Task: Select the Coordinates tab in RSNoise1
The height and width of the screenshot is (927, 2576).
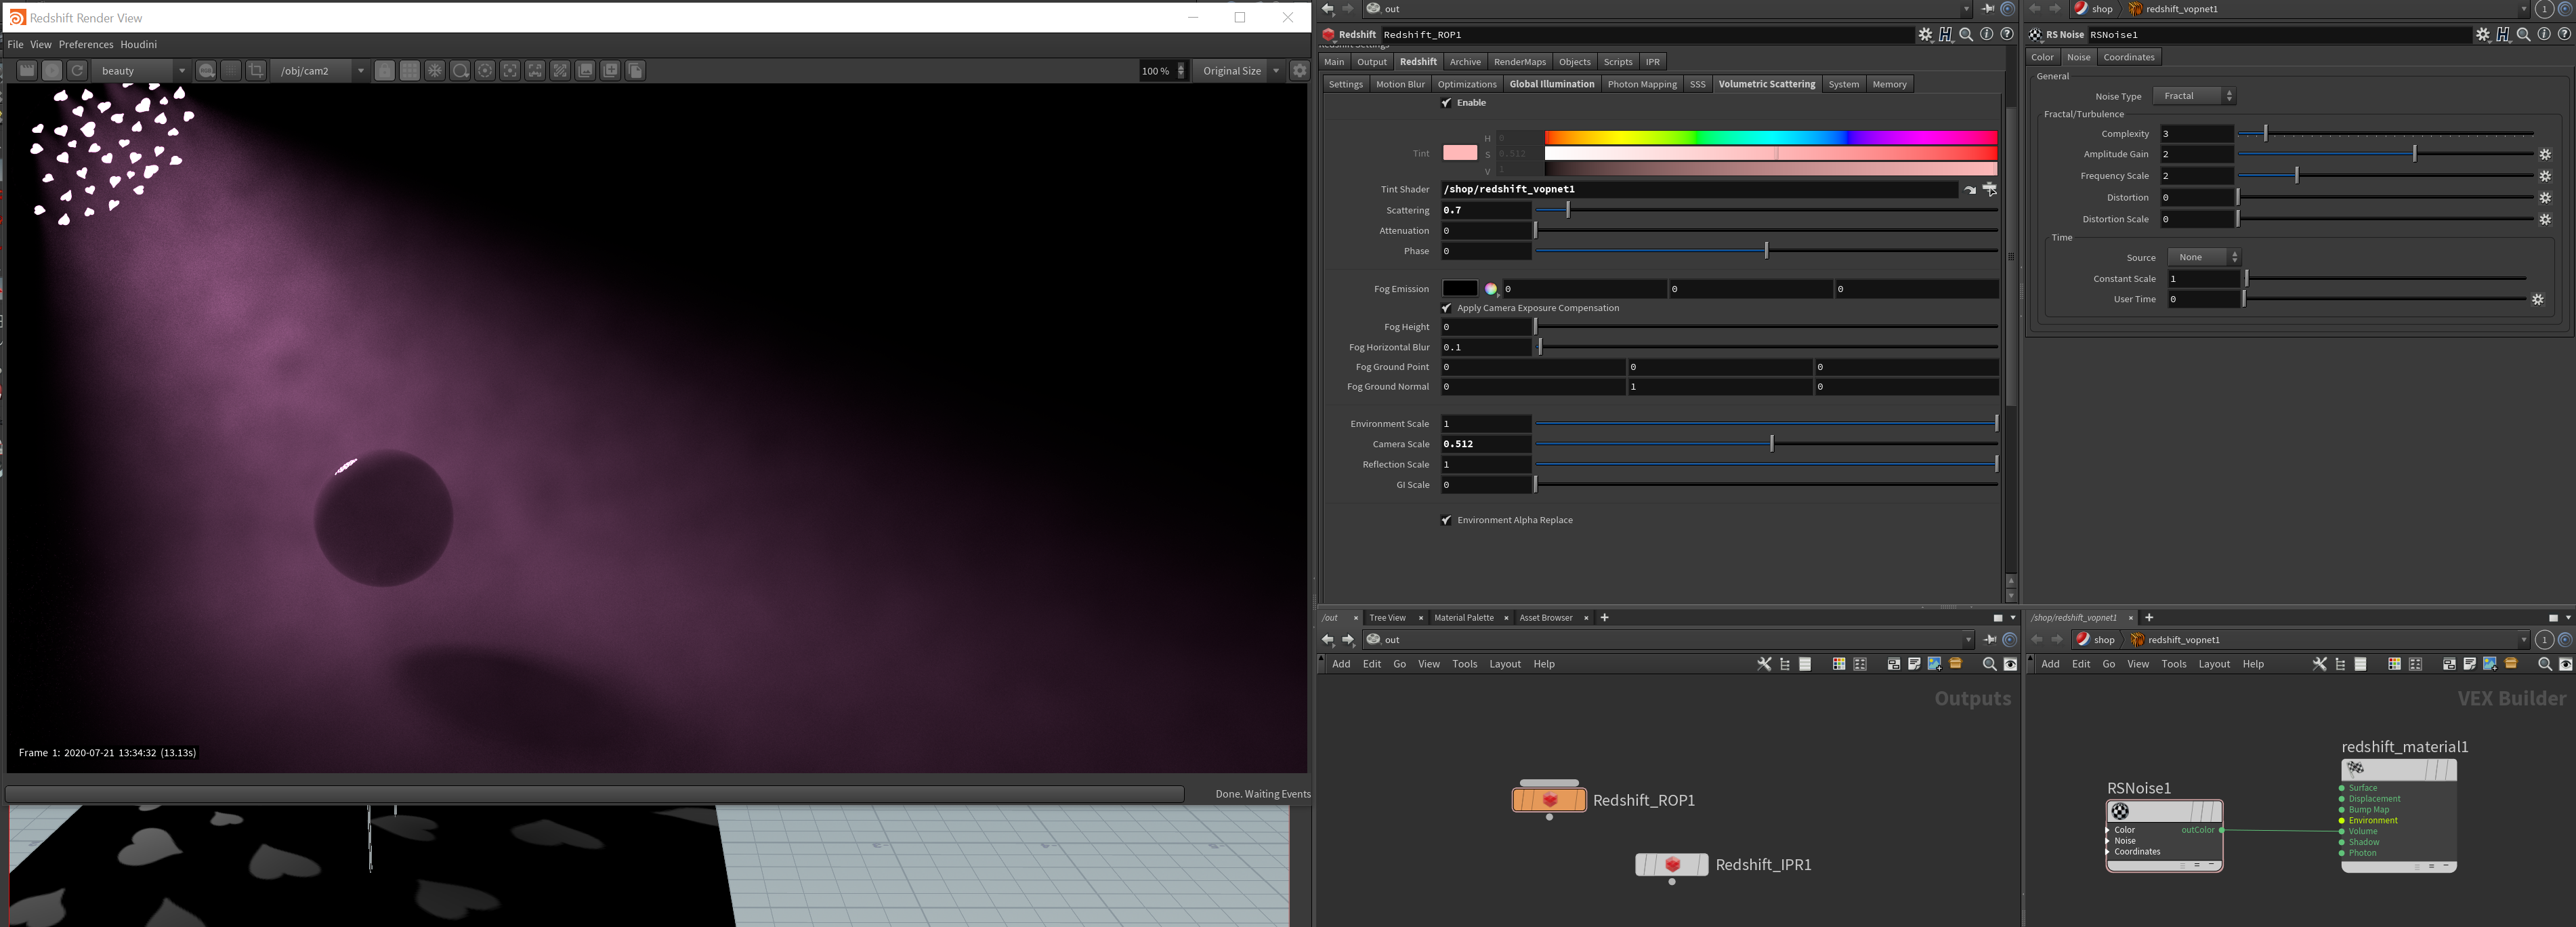Action: (2128, 57)
